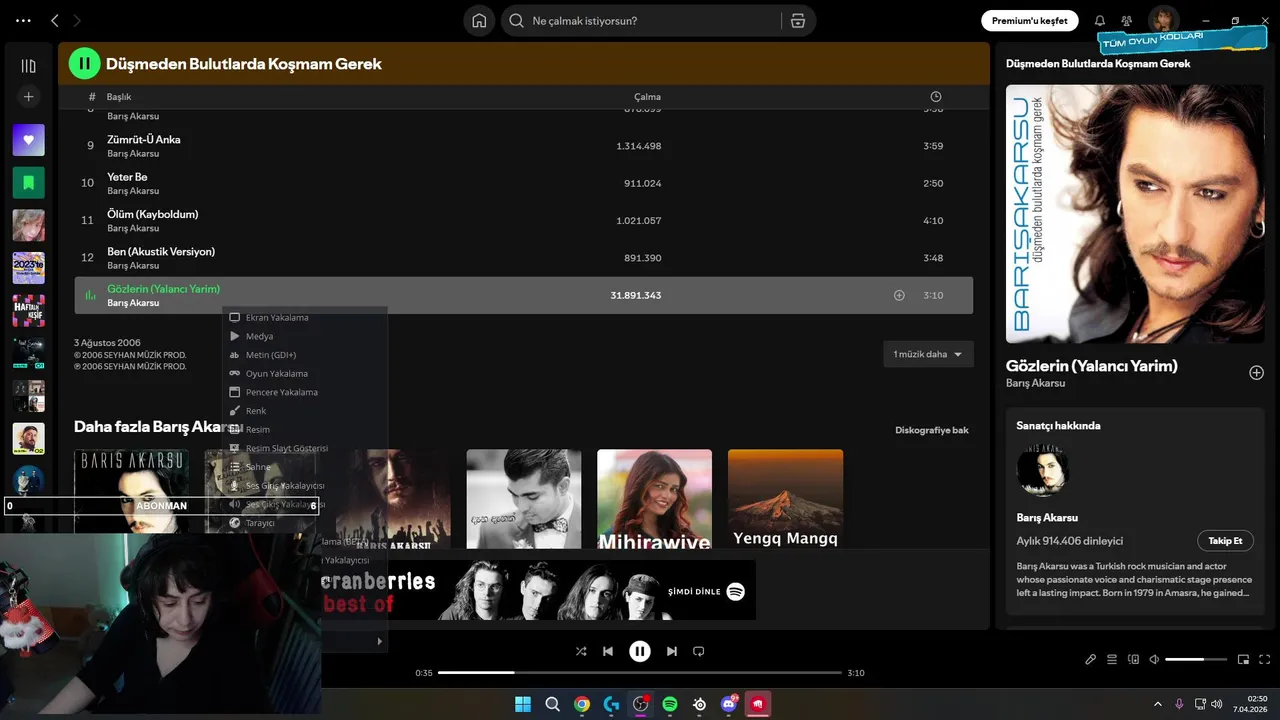Pause playback in the bottom bar
The height and width of the screenshot is (720, 1280).
click(640, 651)
